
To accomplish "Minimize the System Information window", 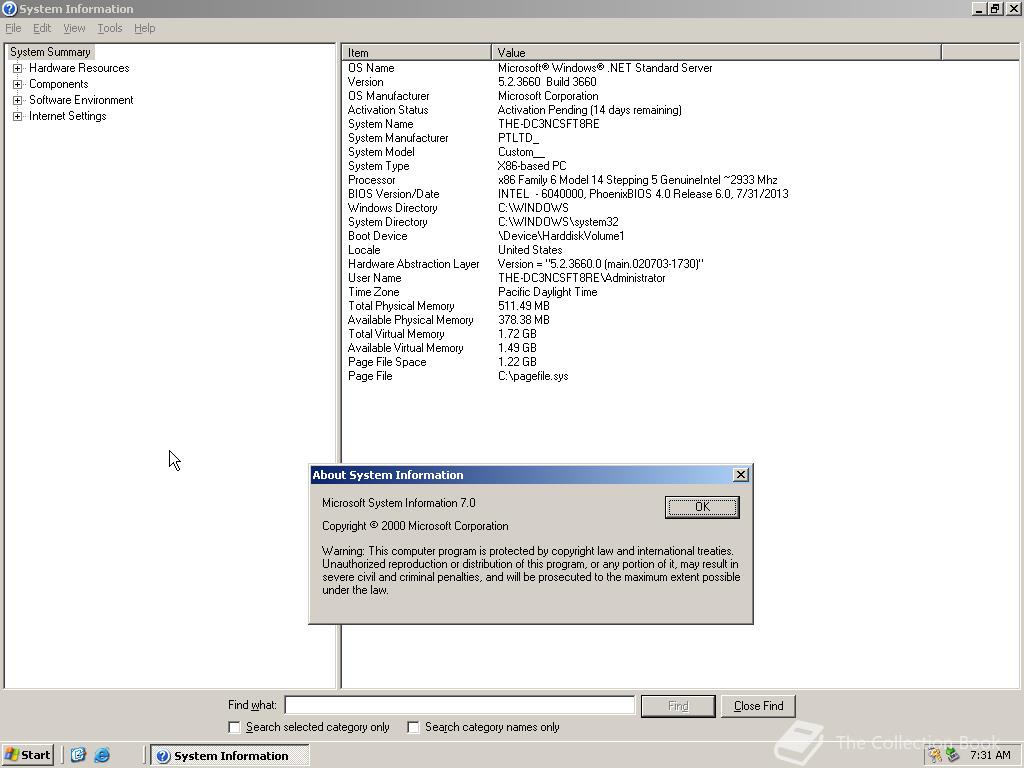I will click(979, 9).
